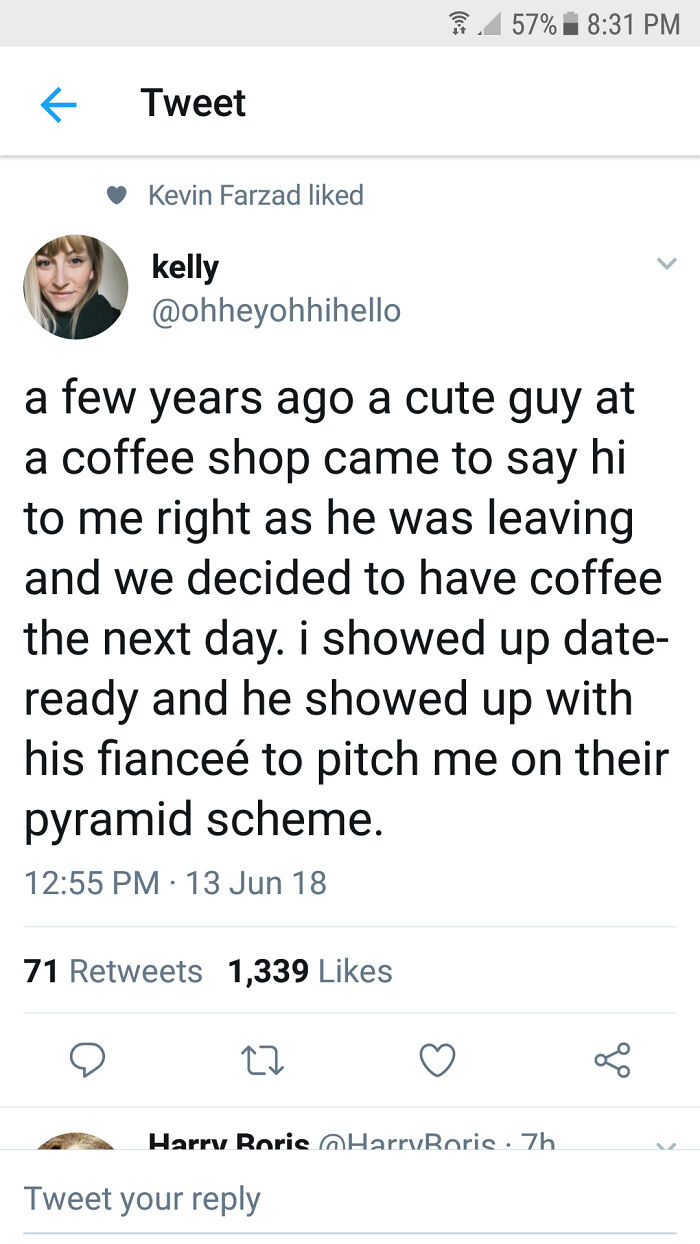This screenshot has width=700, height=1244.
Task: Tap Kevin Farzad liked label
Action: 255,196
